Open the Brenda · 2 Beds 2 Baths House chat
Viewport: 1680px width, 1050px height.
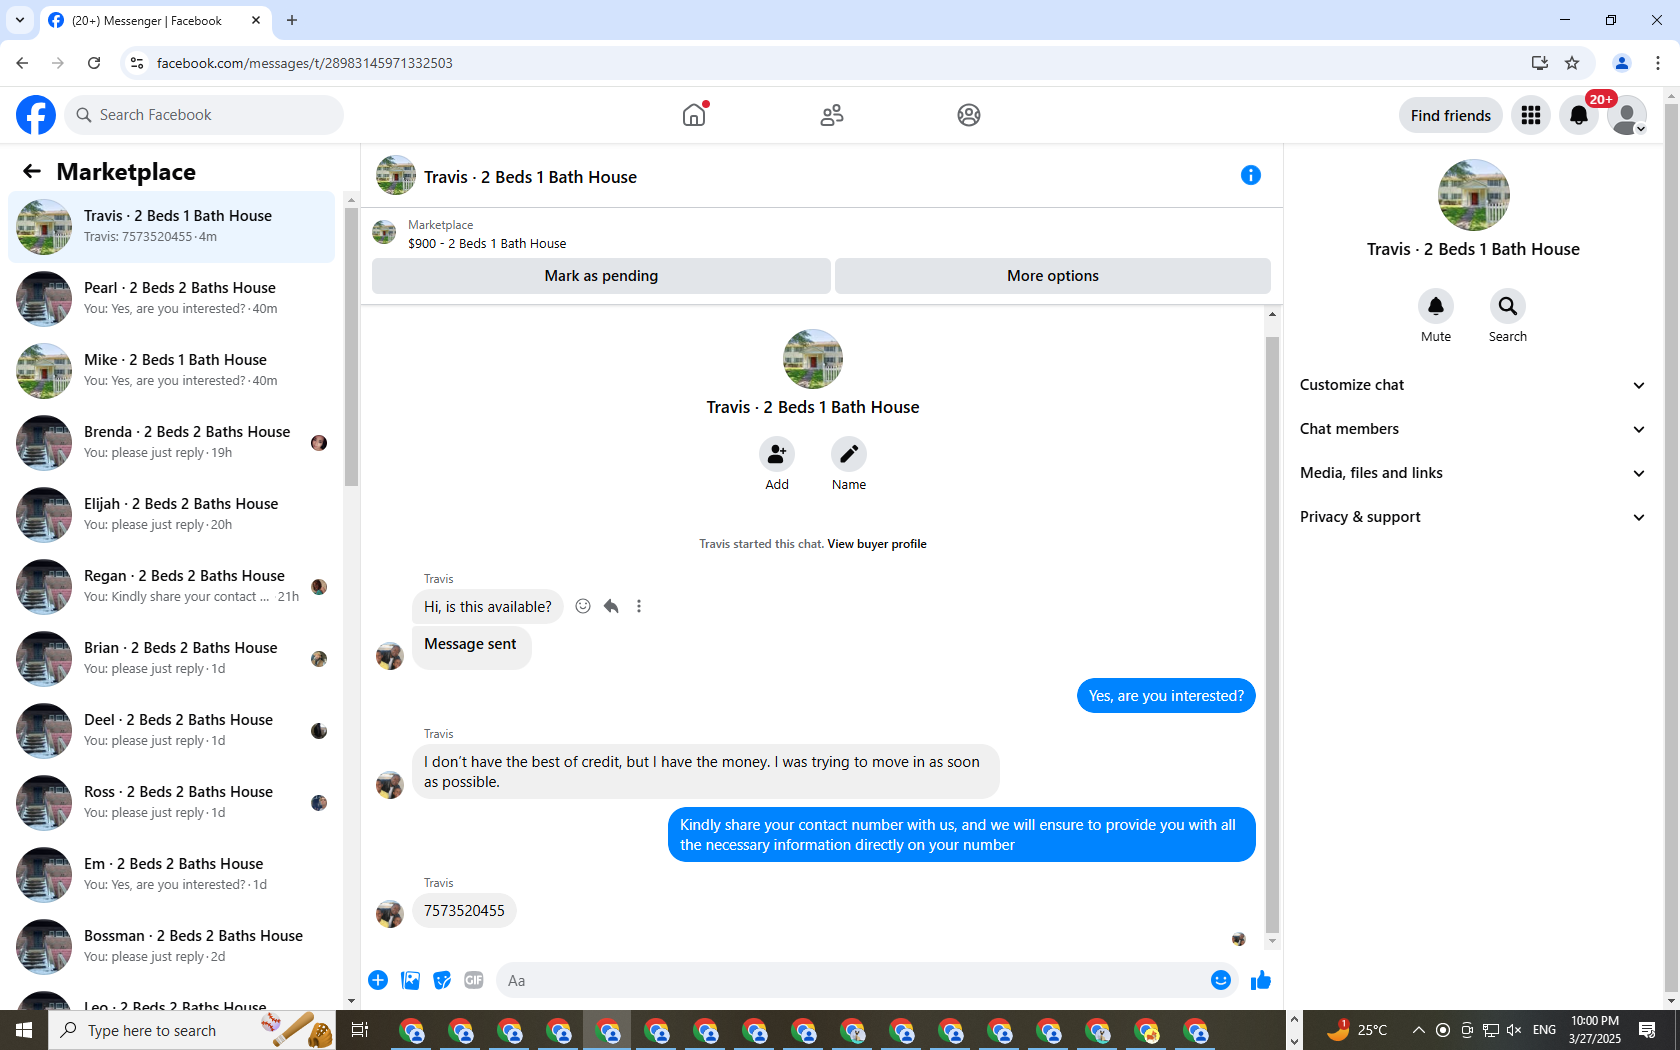point(172,442)
